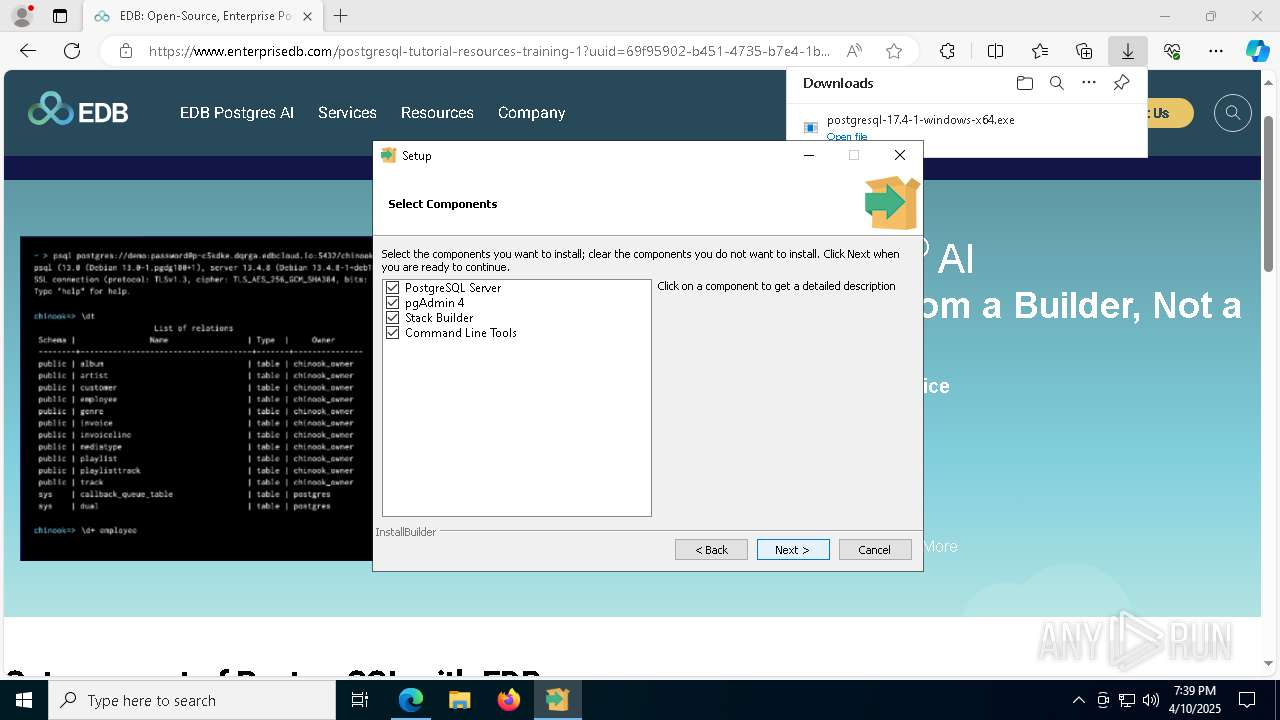Cancel the Setup installer
The image size is (1280, 720).
(874, 549)
